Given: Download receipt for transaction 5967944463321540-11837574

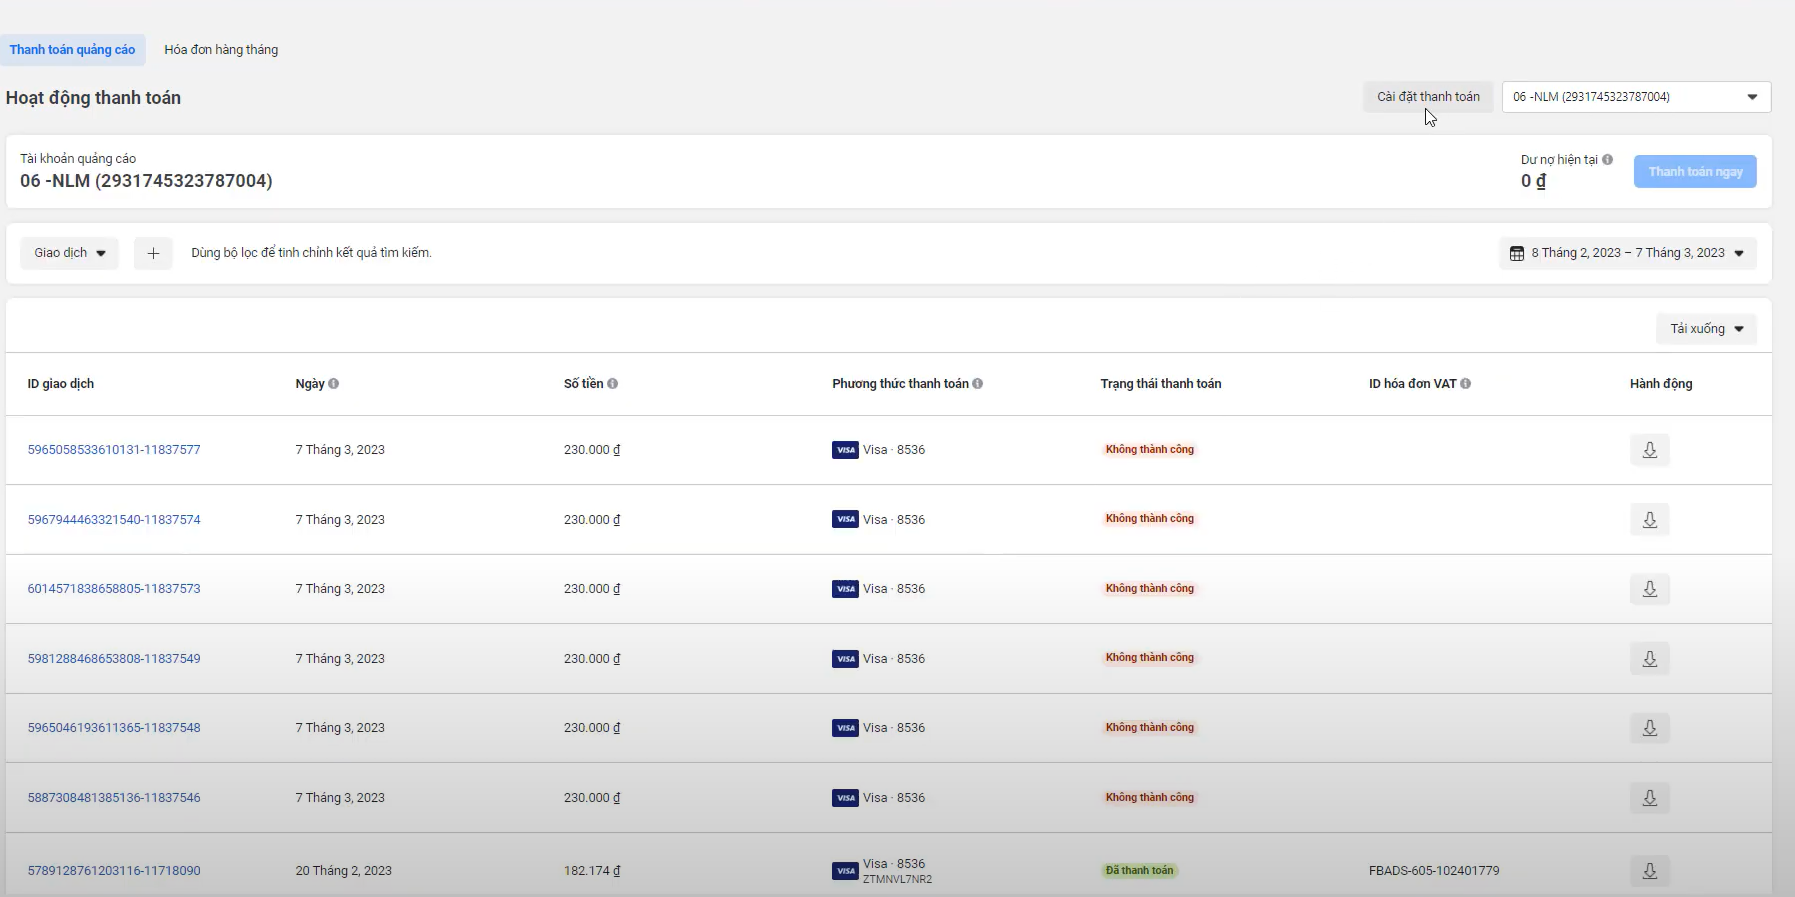Looking at the screenshot, I should (1649, 520).
